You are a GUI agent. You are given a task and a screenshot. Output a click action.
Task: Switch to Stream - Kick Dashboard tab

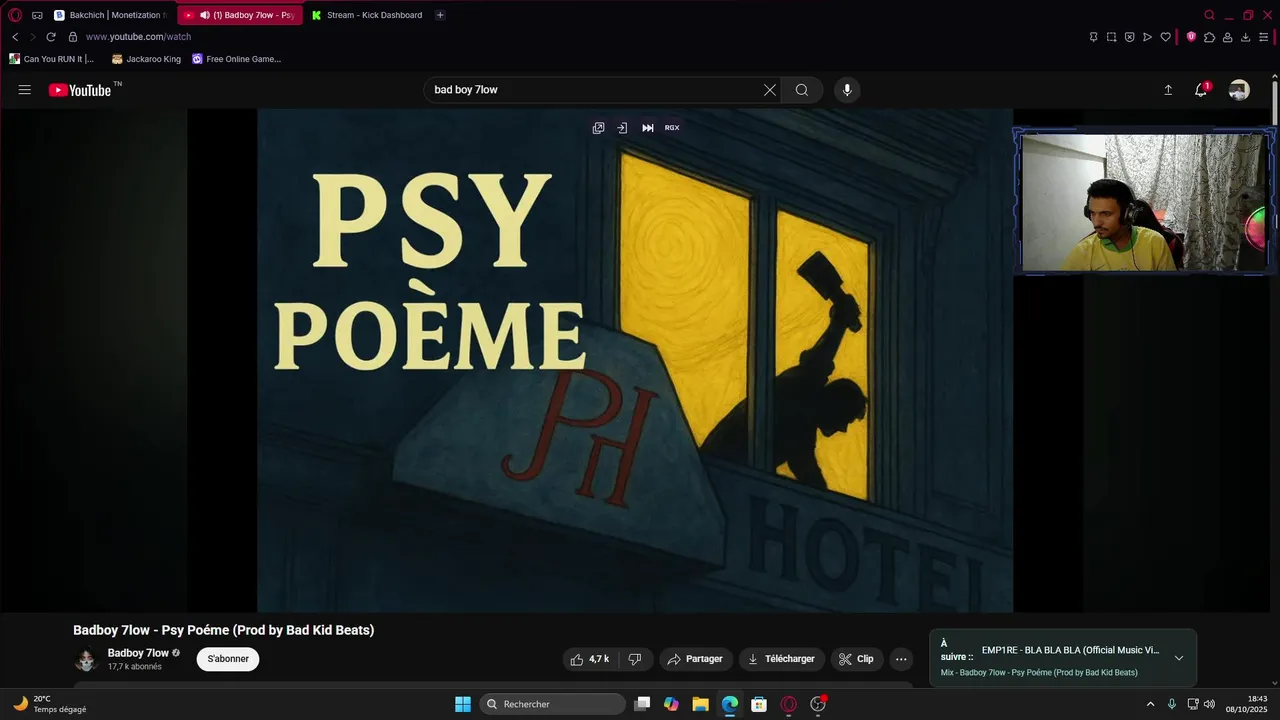click(367, 15)
